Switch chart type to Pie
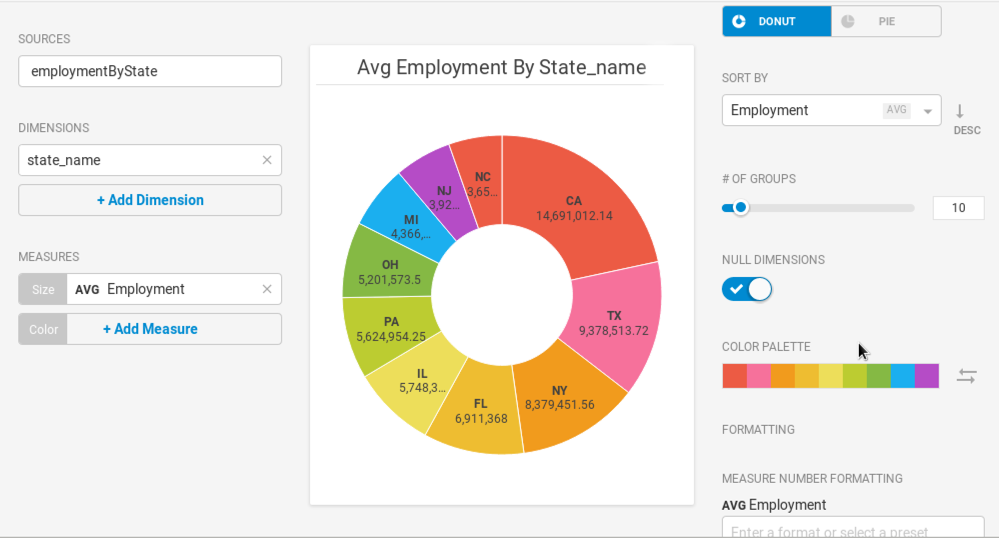 pos(886,21)
